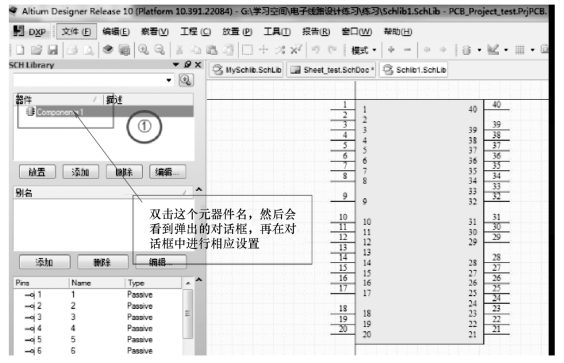Copy the selection from the toolbar
Image resolution: width=564 pixels, height=363 pixels.
click(196, 50)
